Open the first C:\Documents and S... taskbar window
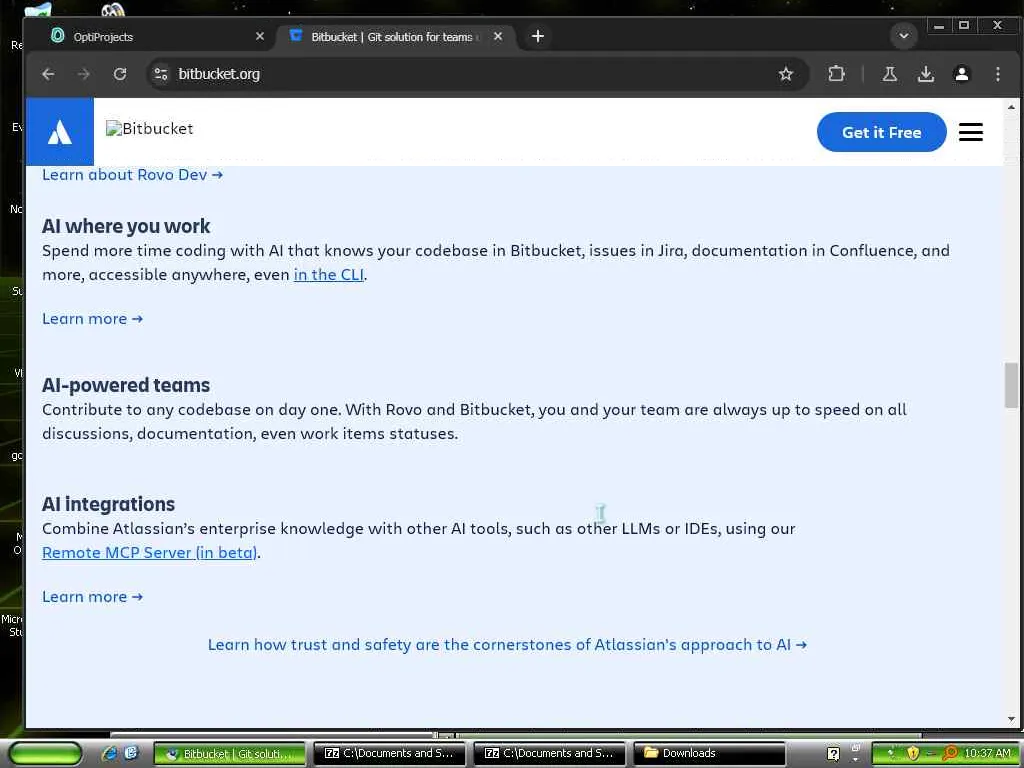This screenshot has width=1024, height=768. tap(389, 754)
